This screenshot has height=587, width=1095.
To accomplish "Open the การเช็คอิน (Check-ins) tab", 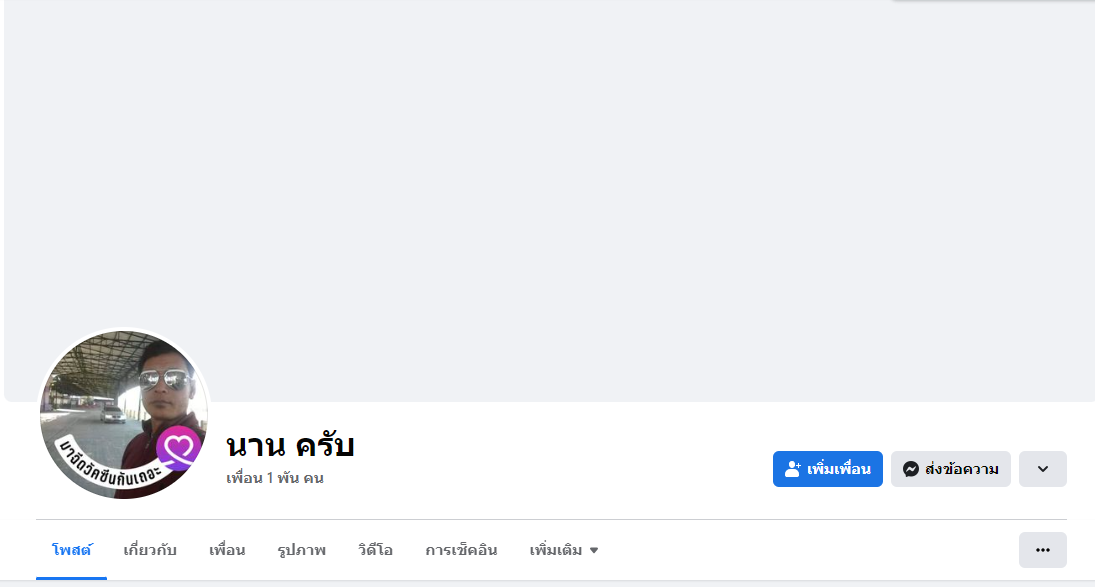I will click(x=461, y=550).
